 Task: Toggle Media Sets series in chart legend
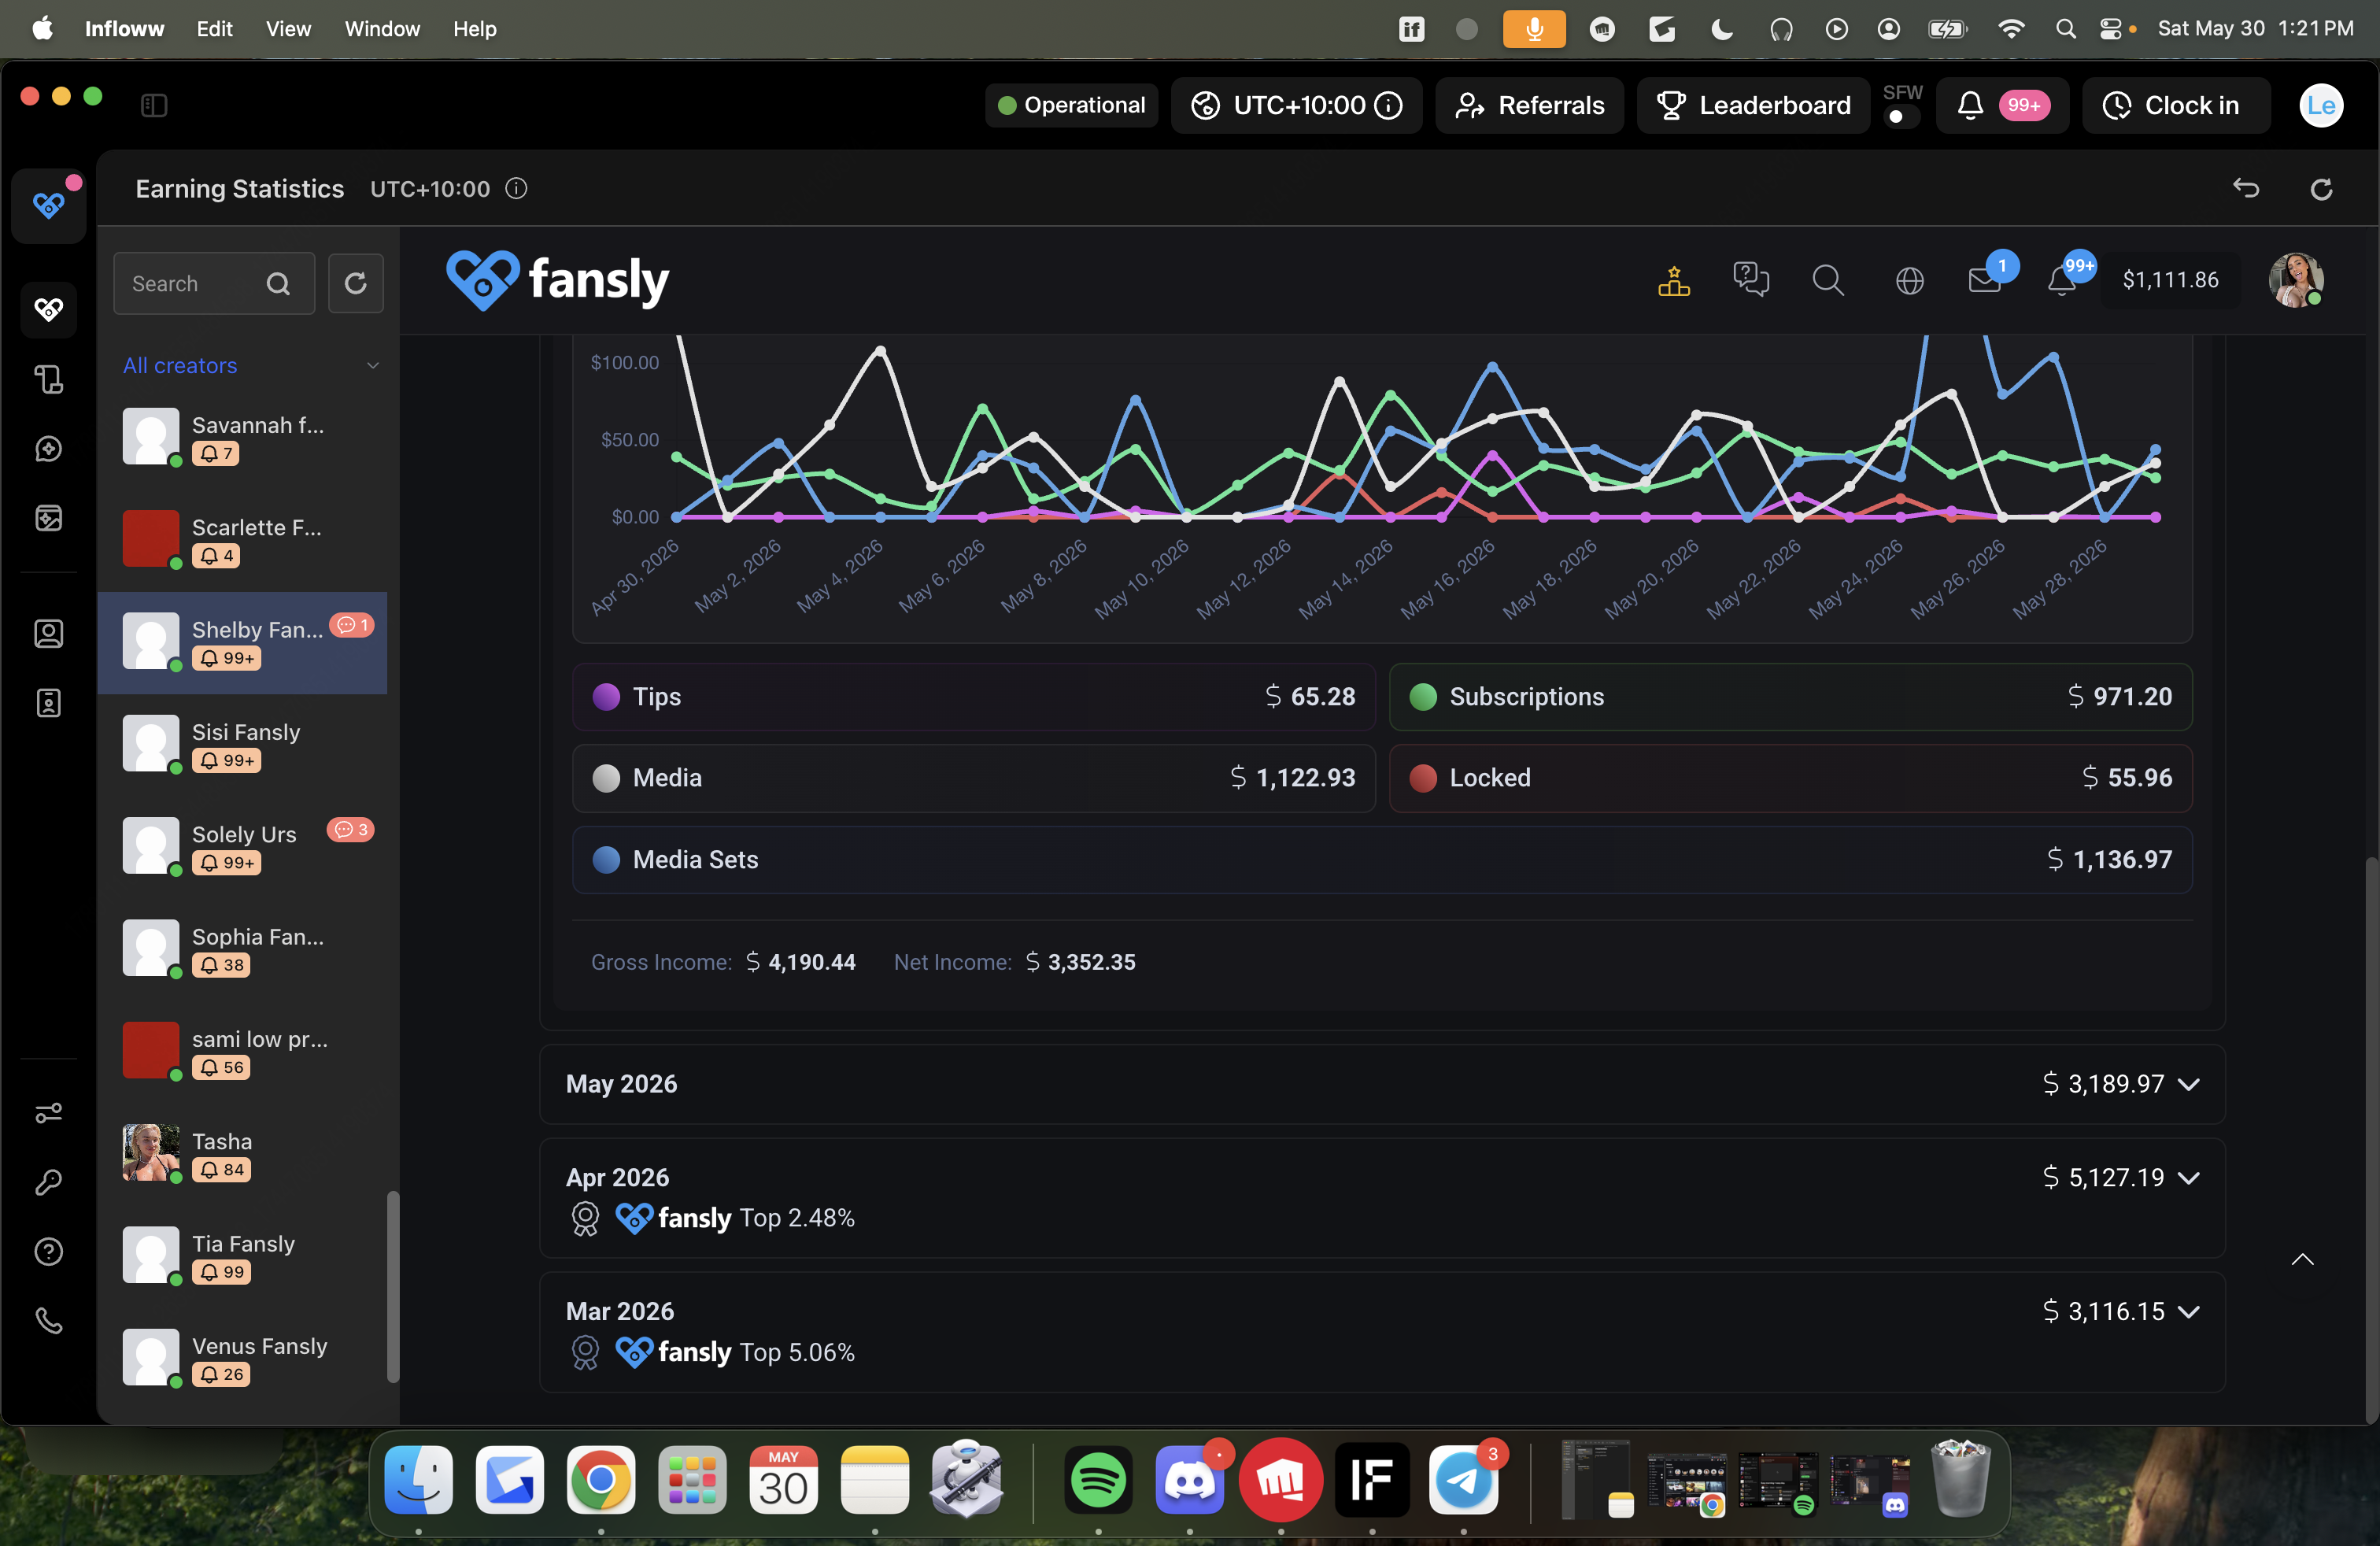(1382, 860)
